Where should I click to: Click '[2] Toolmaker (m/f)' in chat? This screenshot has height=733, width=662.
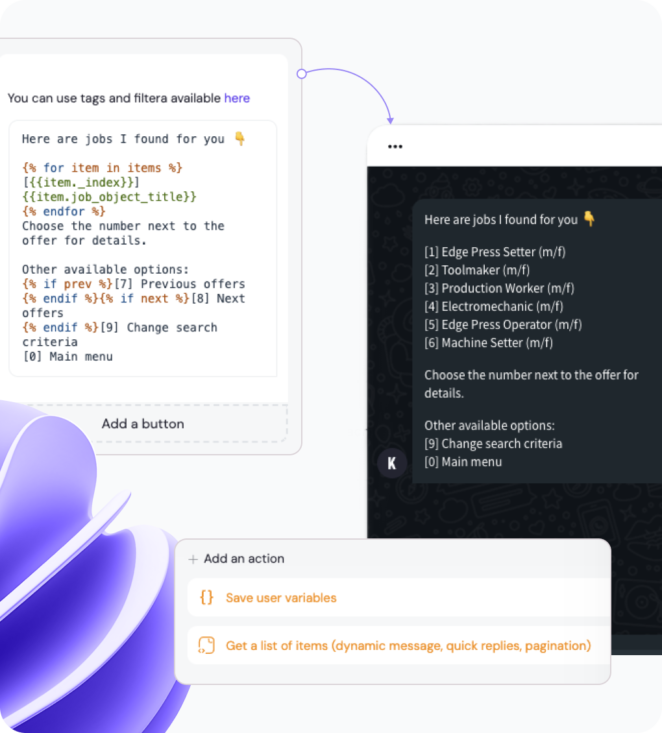click(x=477, y=270)
